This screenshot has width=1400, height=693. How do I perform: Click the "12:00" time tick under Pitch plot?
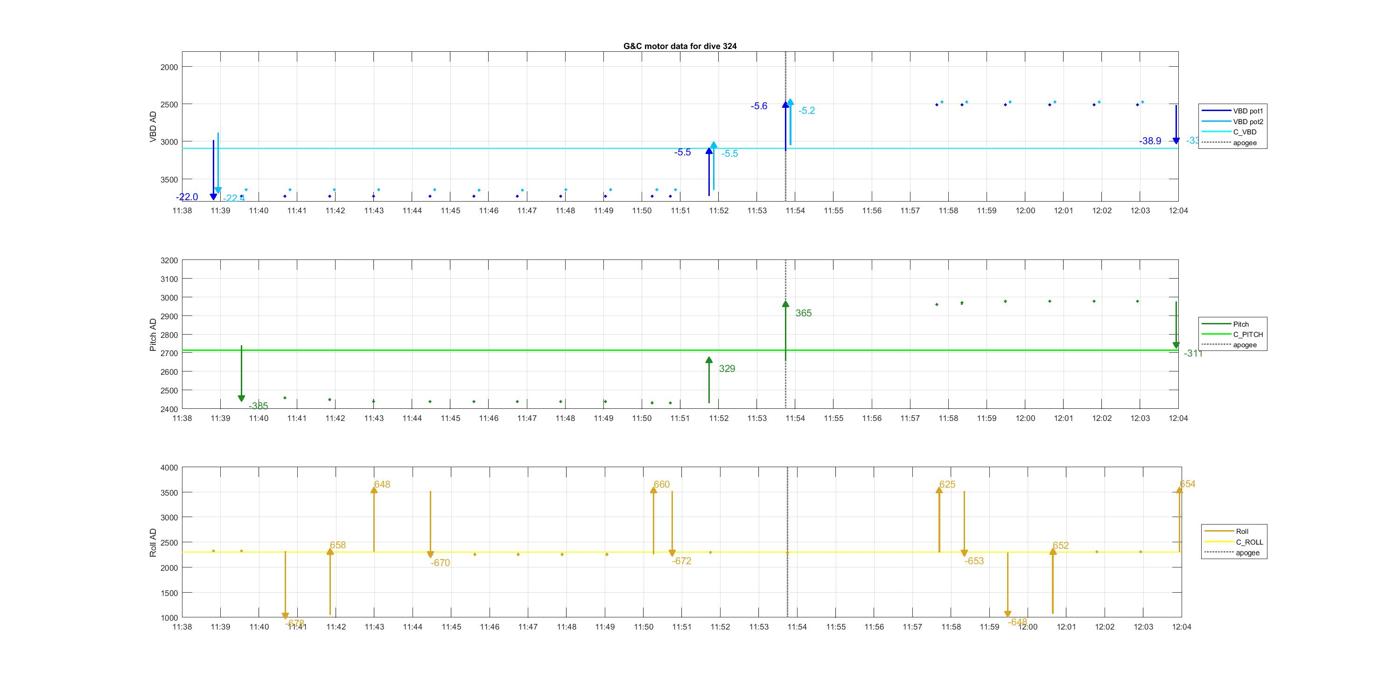pos(1025,419)
